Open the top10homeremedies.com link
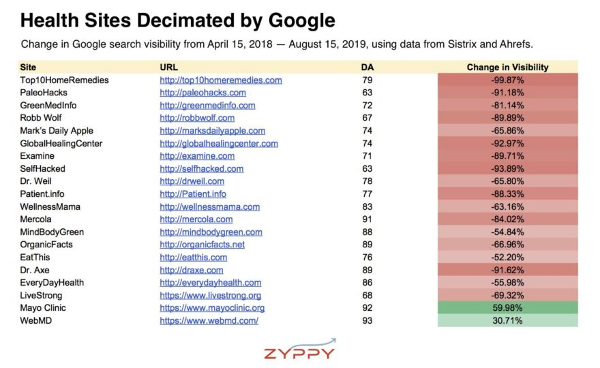This screenshot has height=368, width=600. pos(221,80)
